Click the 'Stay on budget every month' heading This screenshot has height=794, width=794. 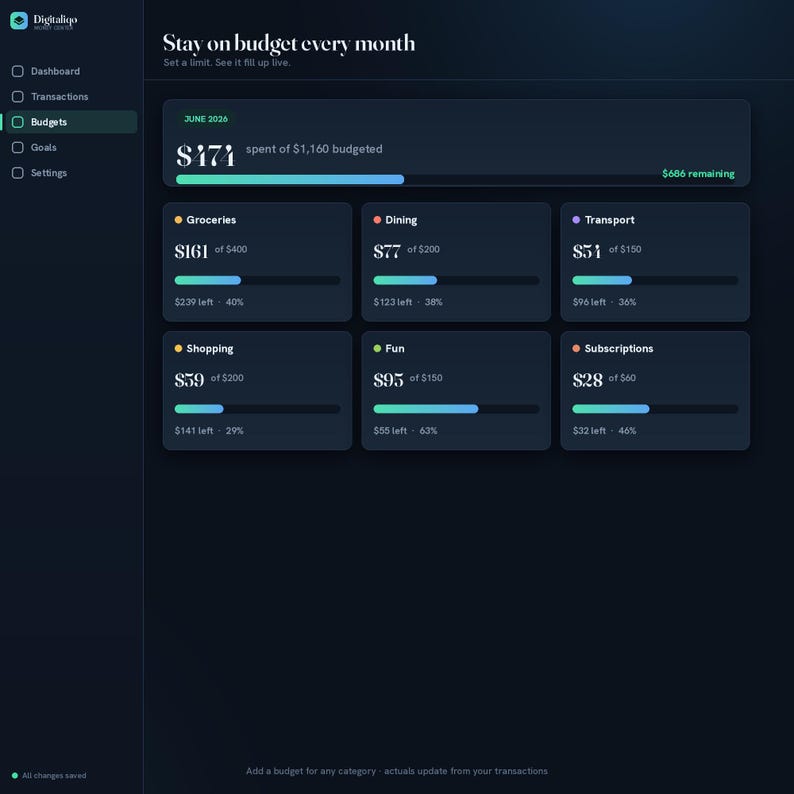tap(289, 43)
